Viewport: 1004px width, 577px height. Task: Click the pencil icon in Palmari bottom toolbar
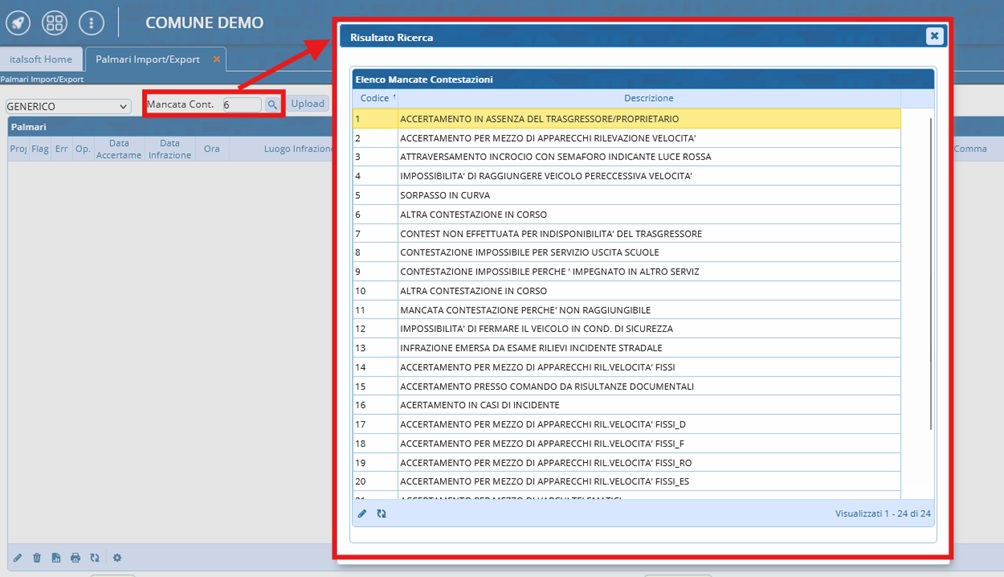[x=17, y=558]
